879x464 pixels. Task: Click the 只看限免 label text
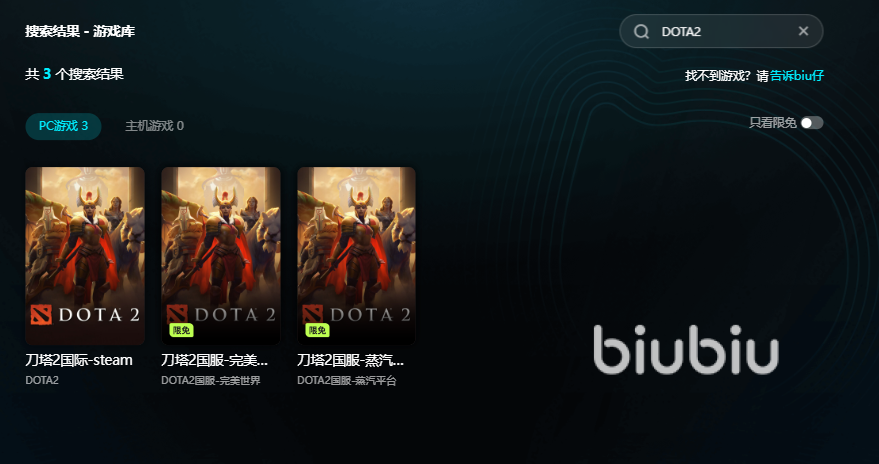(x=772, y=123)
